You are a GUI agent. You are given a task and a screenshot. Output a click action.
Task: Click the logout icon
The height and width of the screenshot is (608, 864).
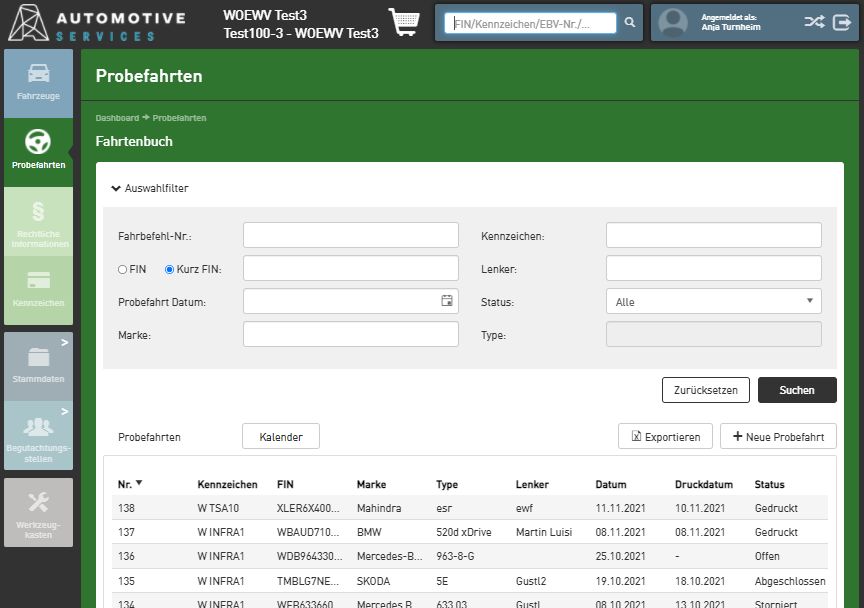point(841,22)
